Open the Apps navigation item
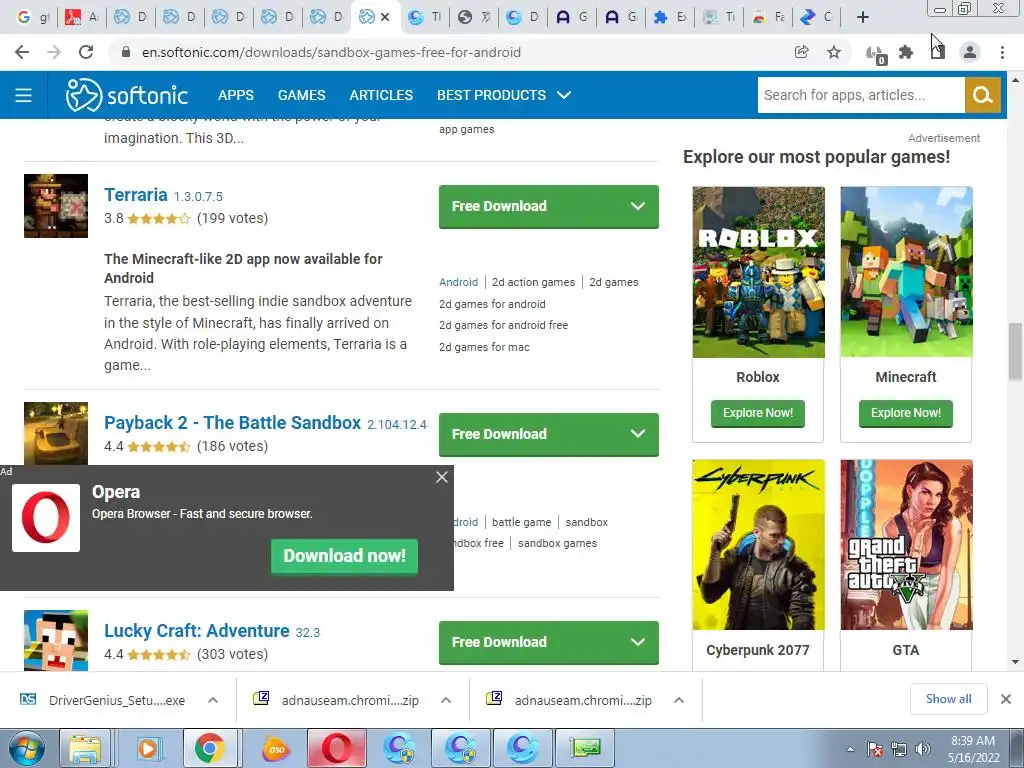 coord(236,95)
